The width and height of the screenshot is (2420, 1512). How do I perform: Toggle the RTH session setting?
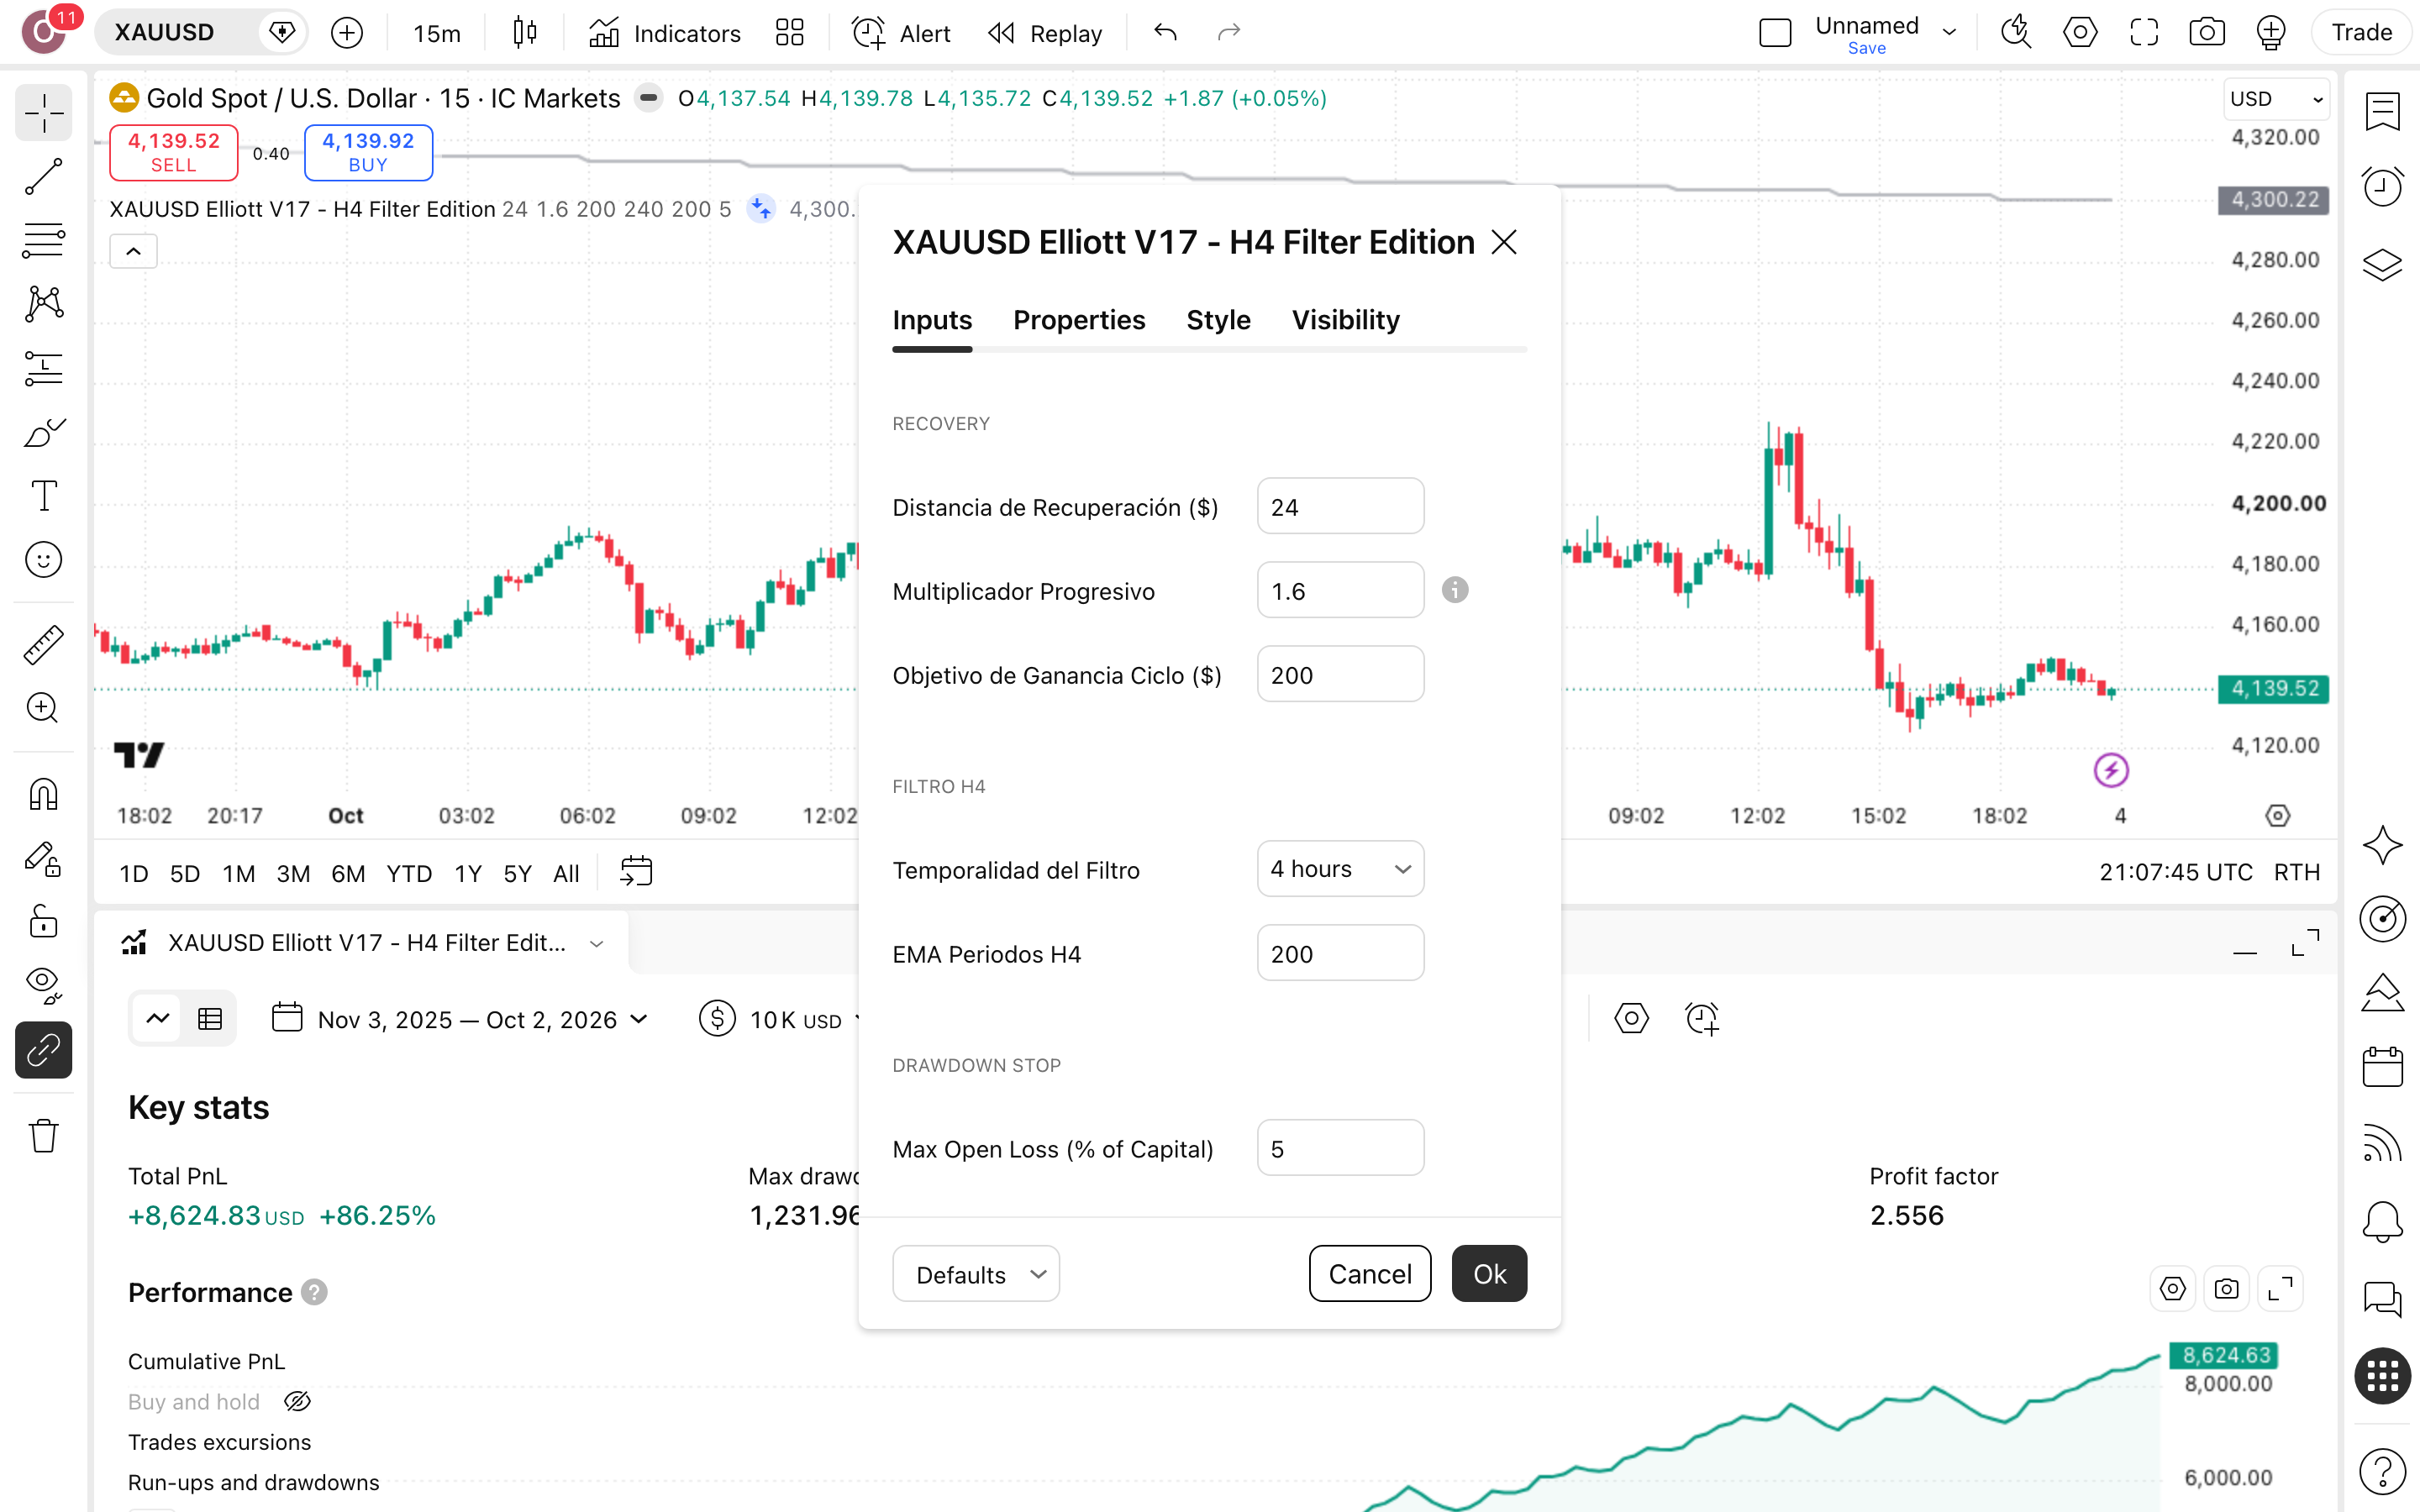2296,873
